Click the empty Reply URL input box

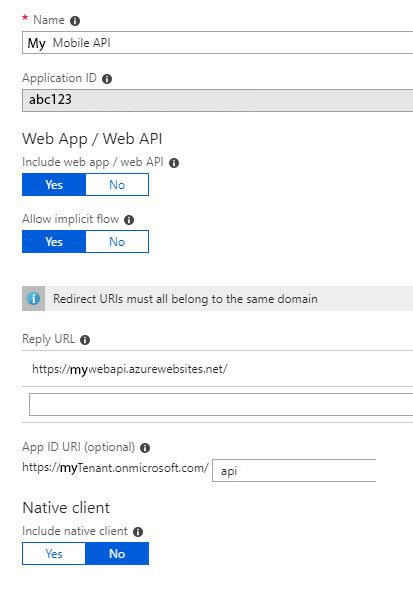pyautogui.click(x=221, y=404)
